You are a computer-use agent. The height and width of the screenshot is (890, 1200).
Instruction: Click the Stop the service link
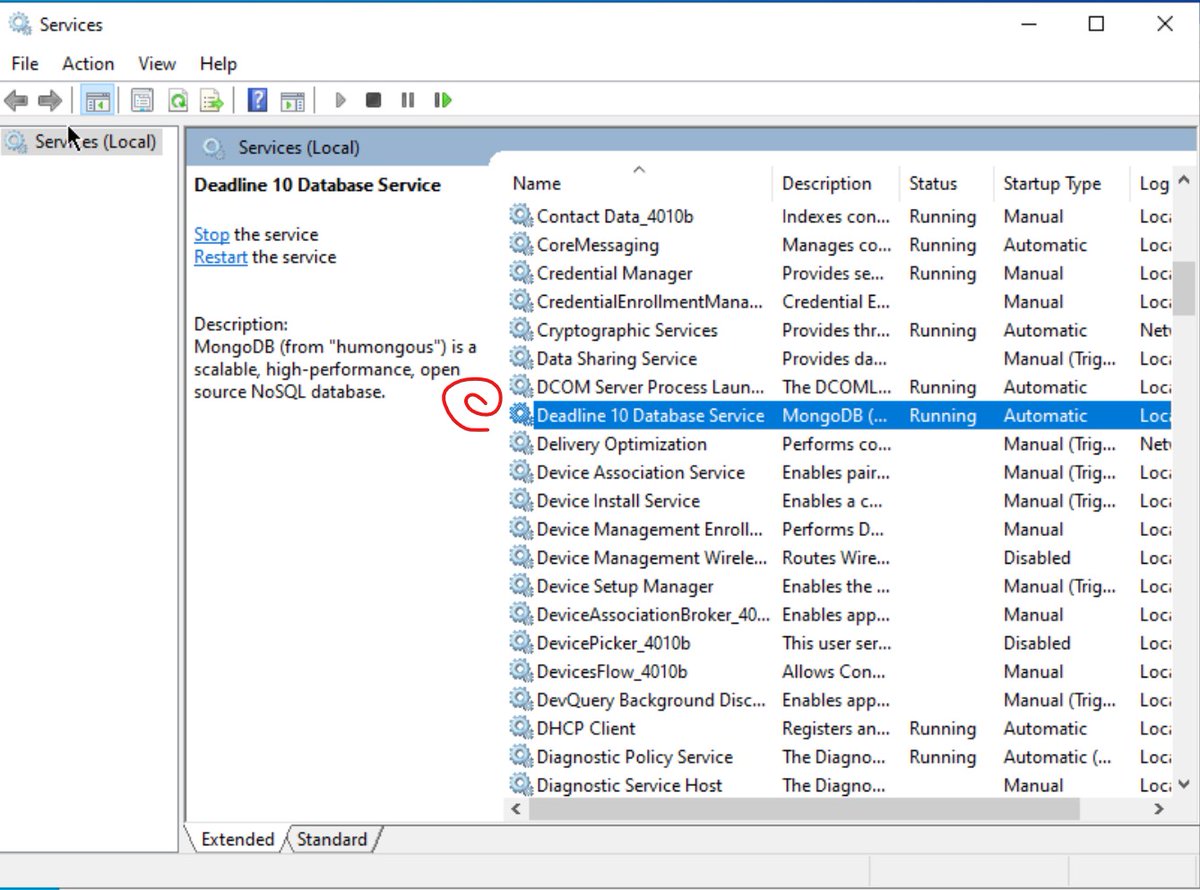(x=211, y=234)
